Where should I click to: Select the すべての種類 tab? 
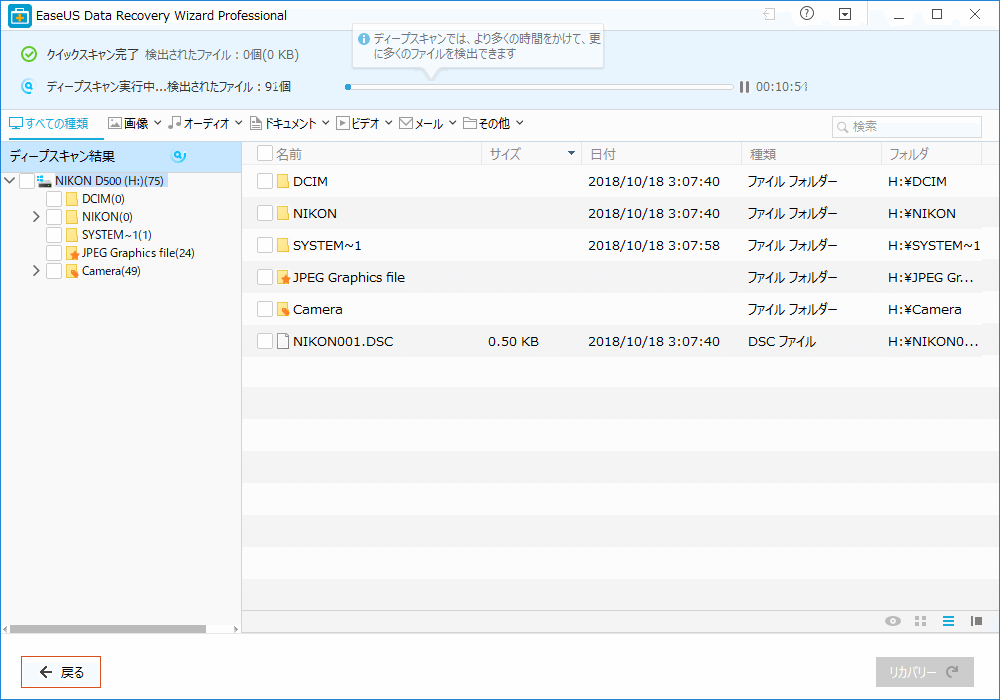click(x=49, y=123)
